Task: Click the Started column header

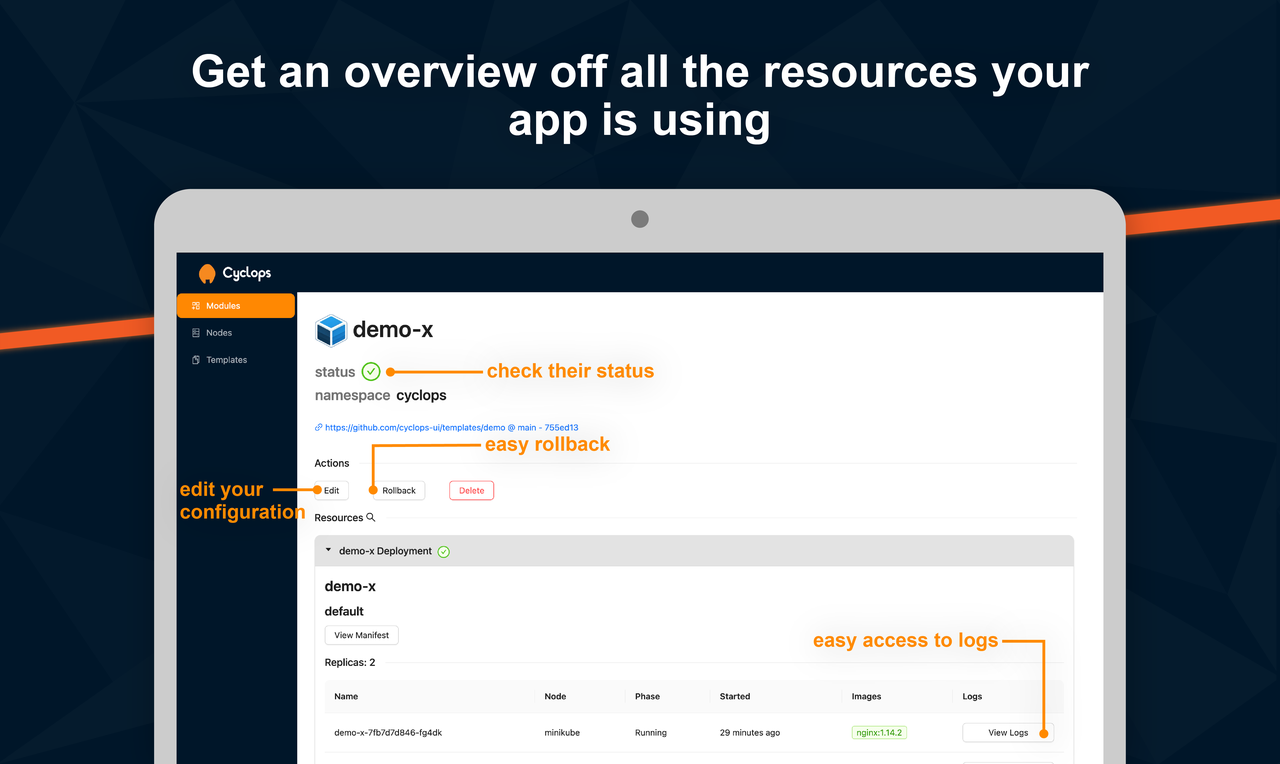Action: (735, 696)
